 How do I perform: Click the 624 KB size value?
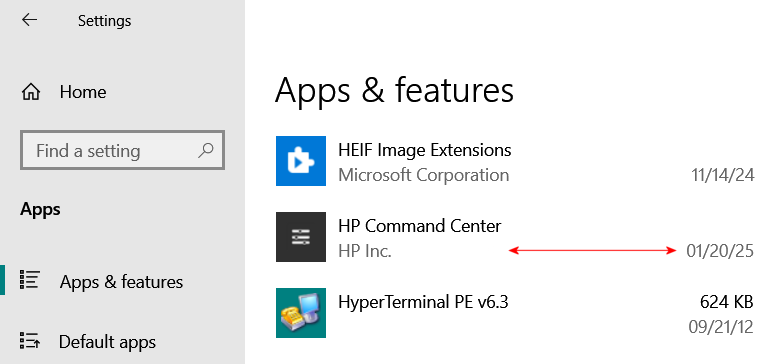(x=727, y=302)
